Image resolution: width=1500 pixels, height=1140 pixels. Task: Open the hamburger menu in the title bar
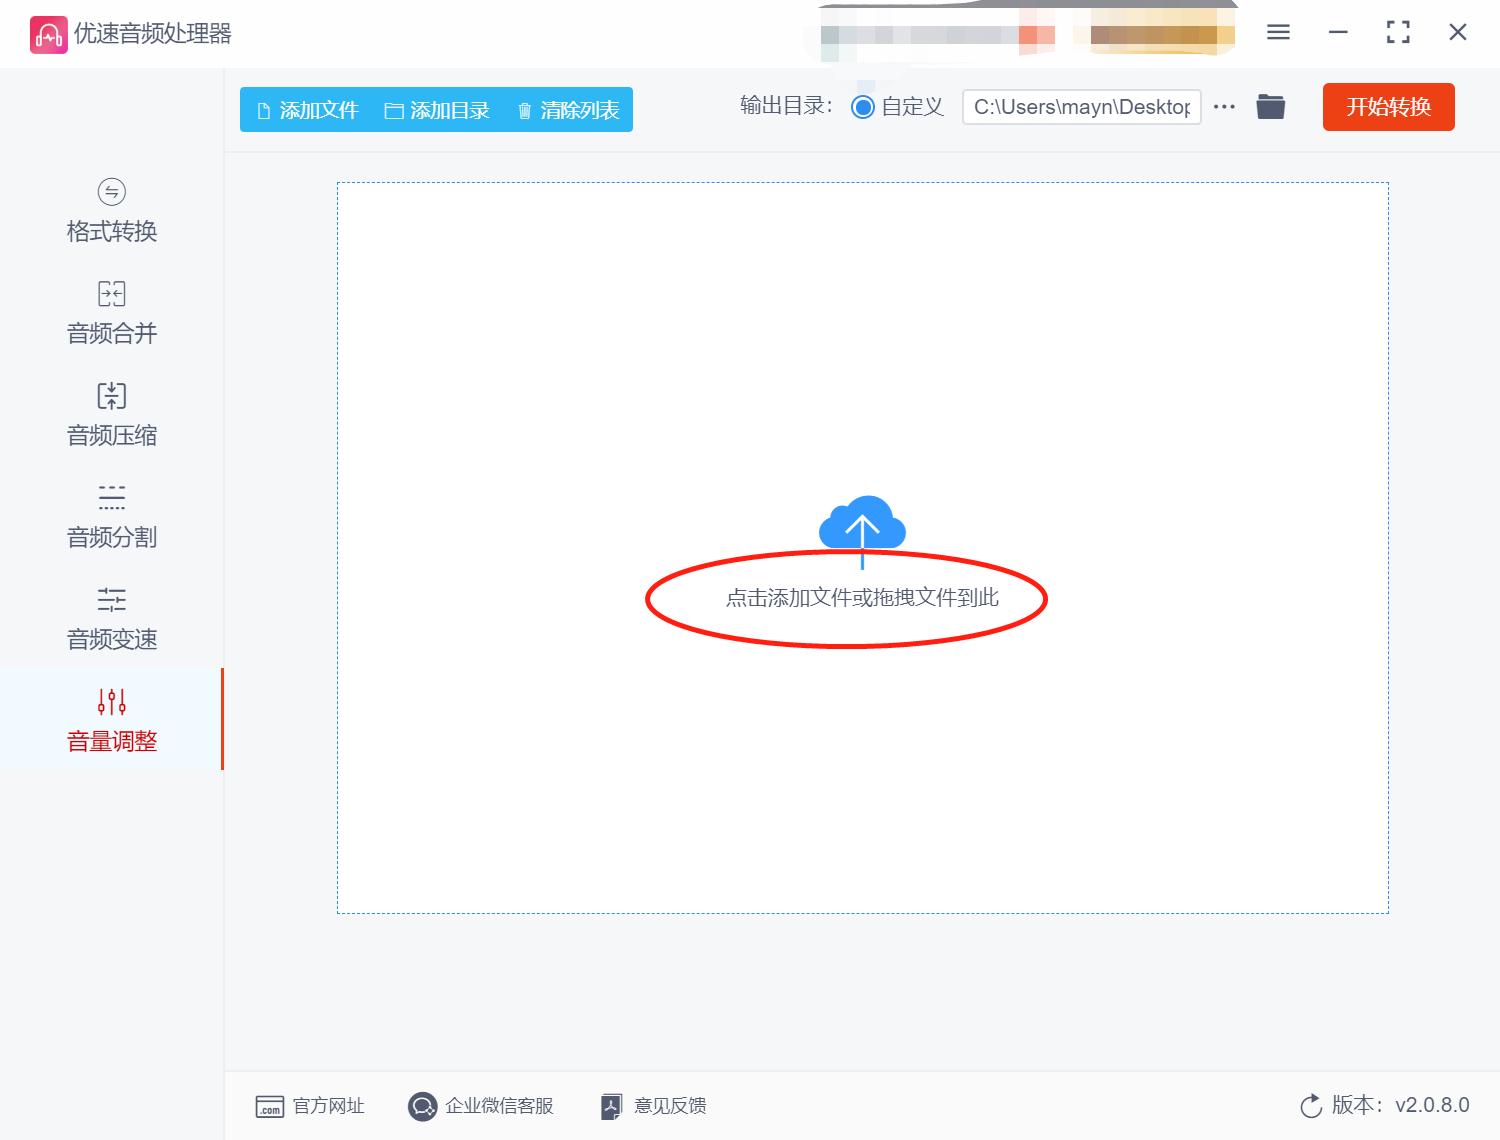coord(1277,32)
